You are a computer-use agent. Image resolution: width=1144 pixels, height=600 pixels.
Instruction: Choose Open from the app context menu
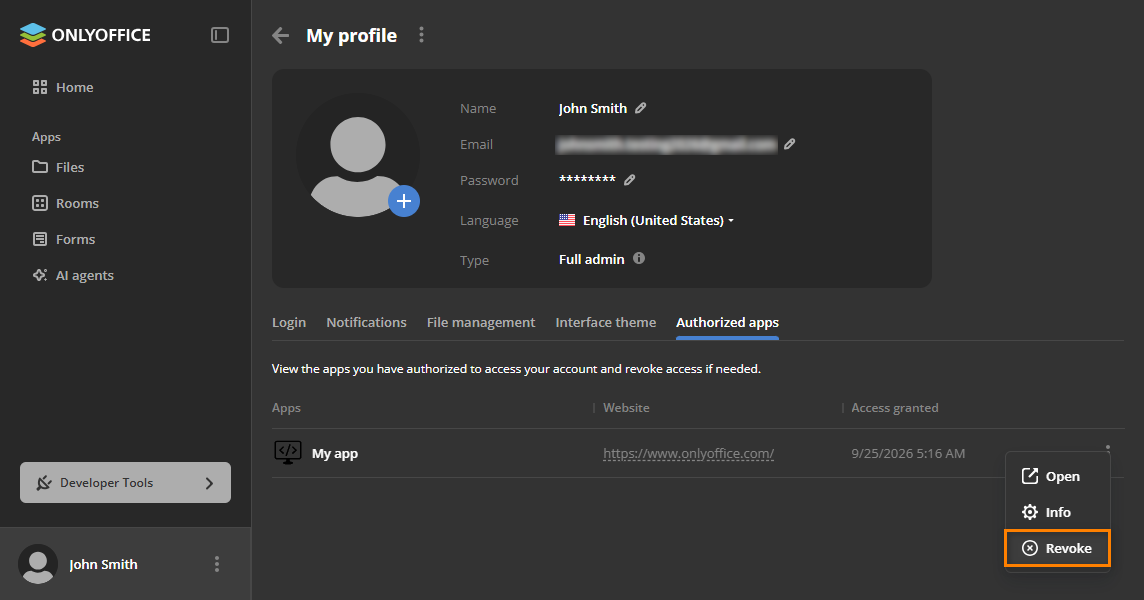[1057, 477]
